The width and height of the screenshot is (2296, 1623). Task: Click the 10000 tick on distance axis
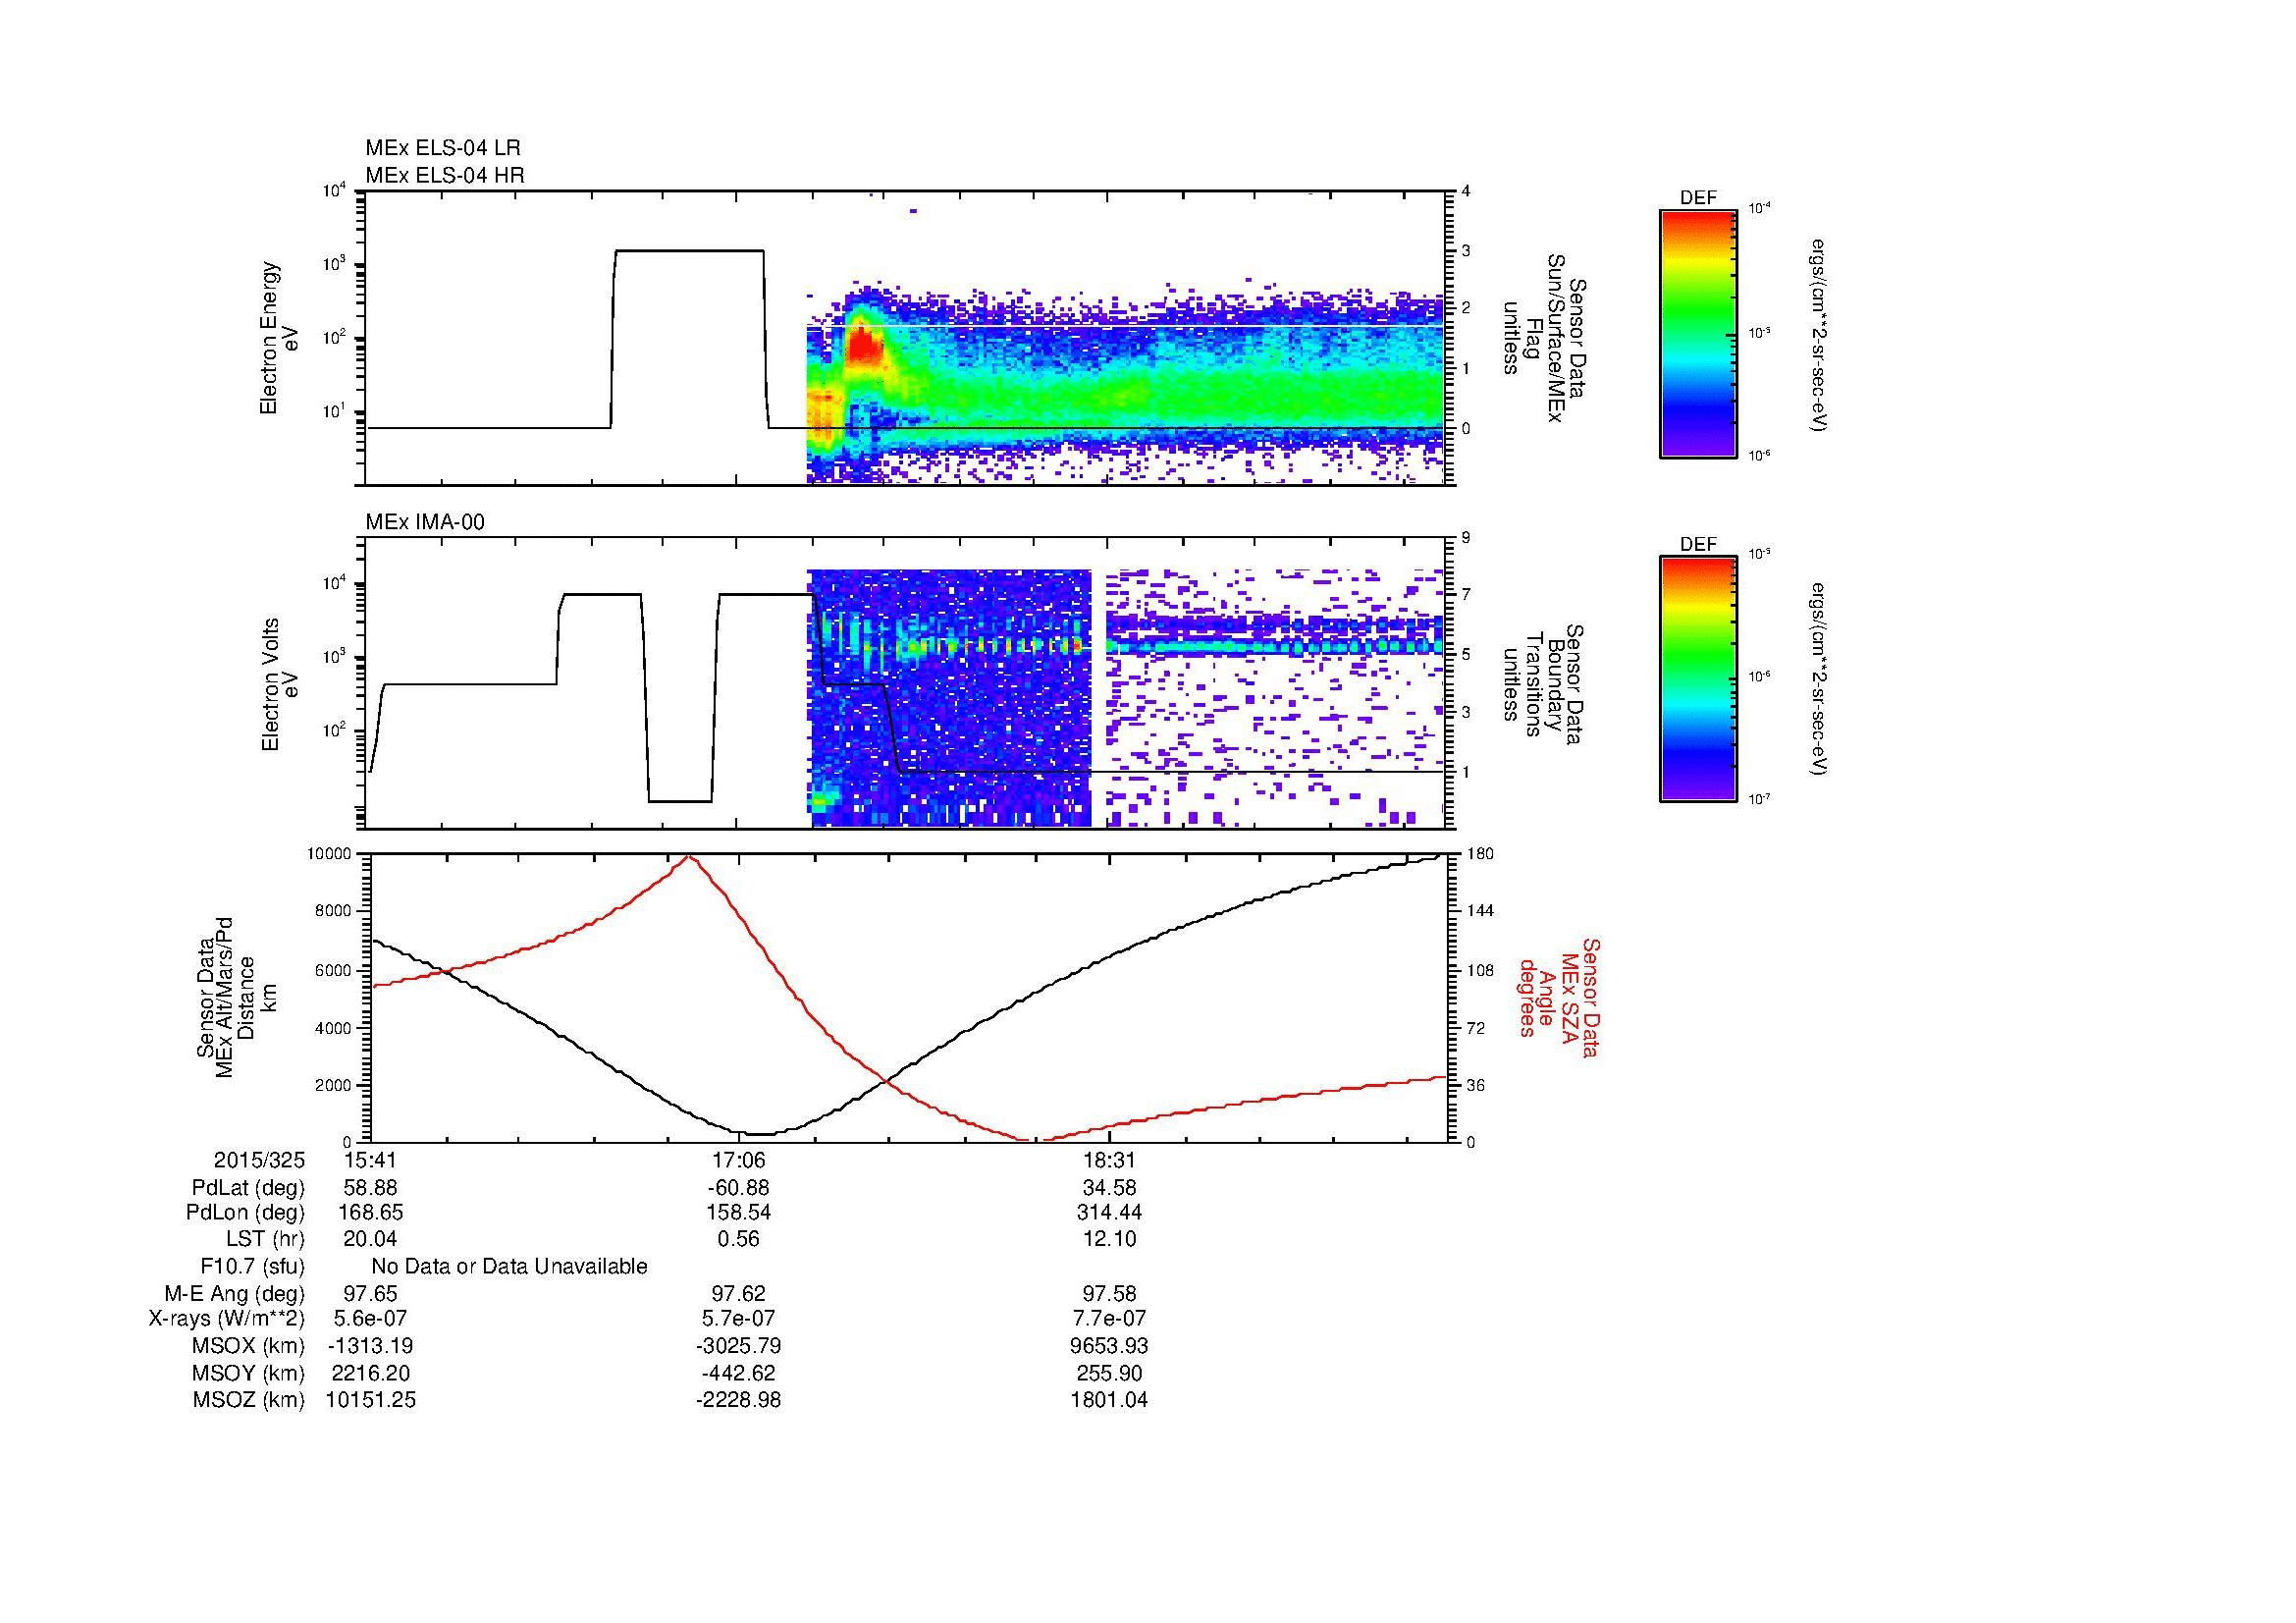pyautogui.click(x=330, y=854)
